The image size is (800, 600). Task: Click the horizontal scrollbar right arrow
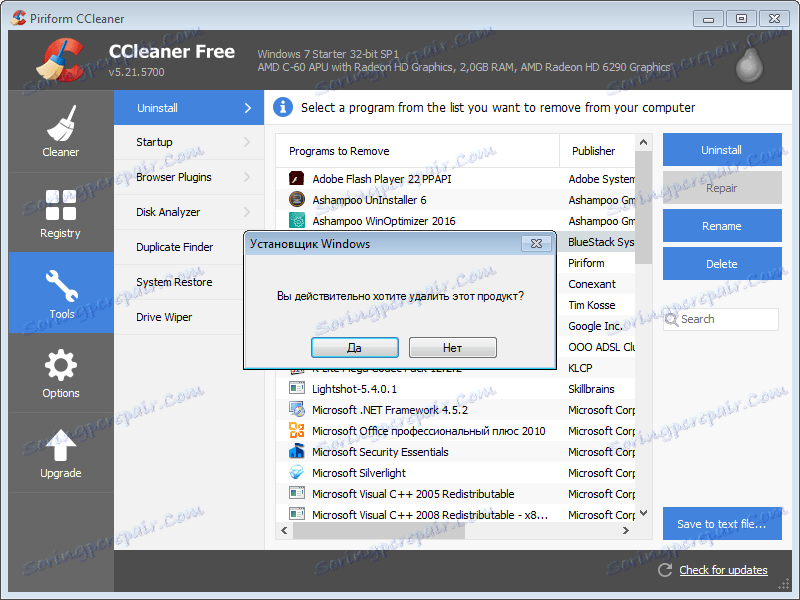pos(626,531)
